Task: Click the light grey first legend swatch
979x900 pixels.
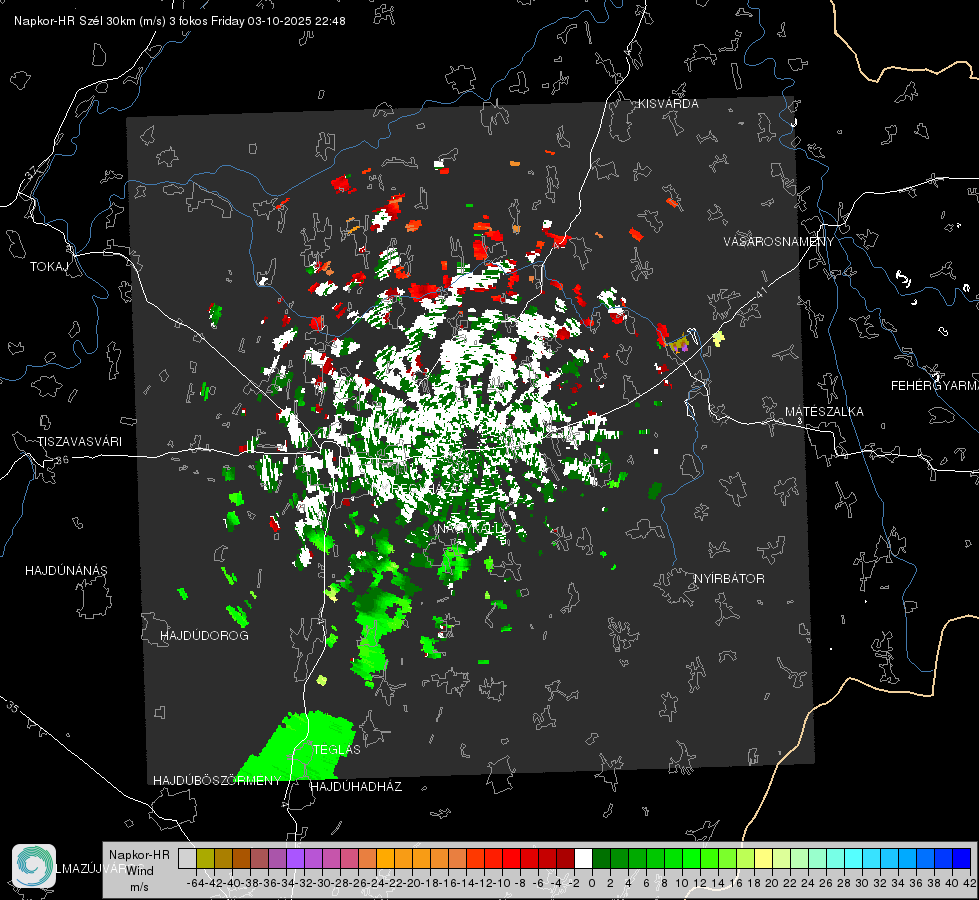Action: (187, 858)
